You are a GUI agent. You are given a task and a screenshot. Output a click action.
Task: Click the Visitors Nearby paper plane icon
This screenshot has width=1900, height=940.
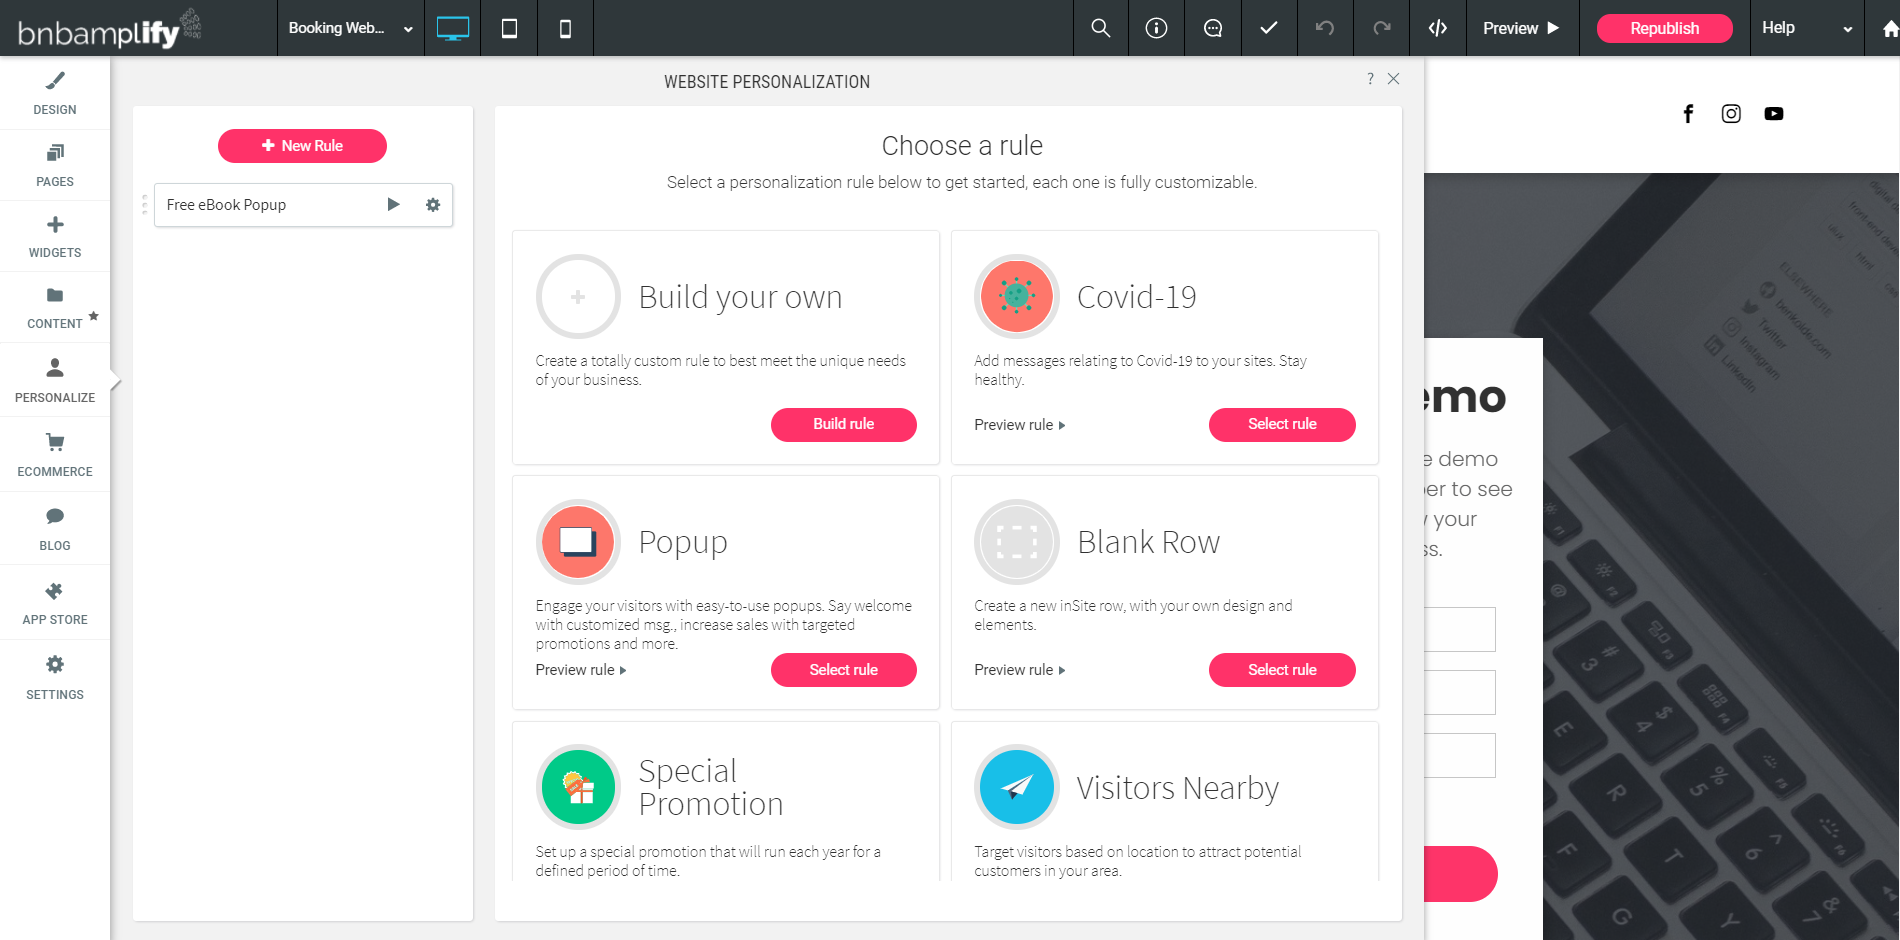click(x=1016, y=787)
